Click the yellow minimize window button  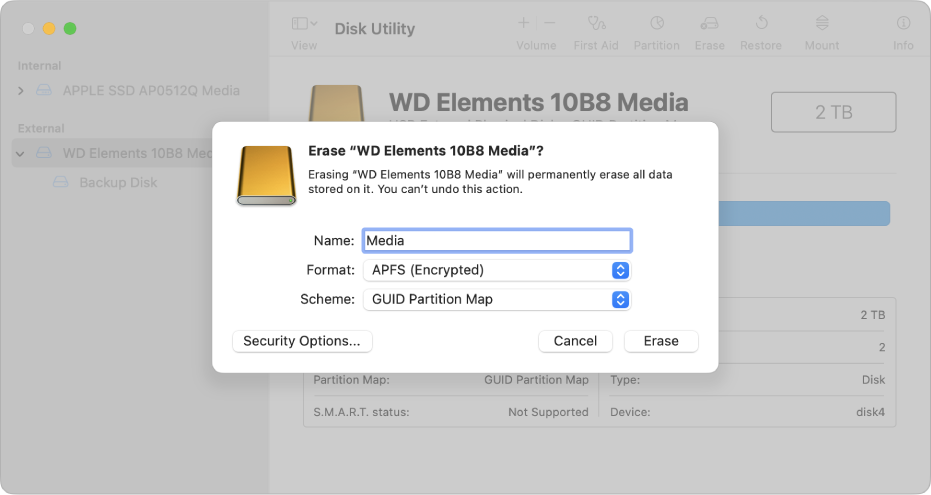tap(49, 28)
